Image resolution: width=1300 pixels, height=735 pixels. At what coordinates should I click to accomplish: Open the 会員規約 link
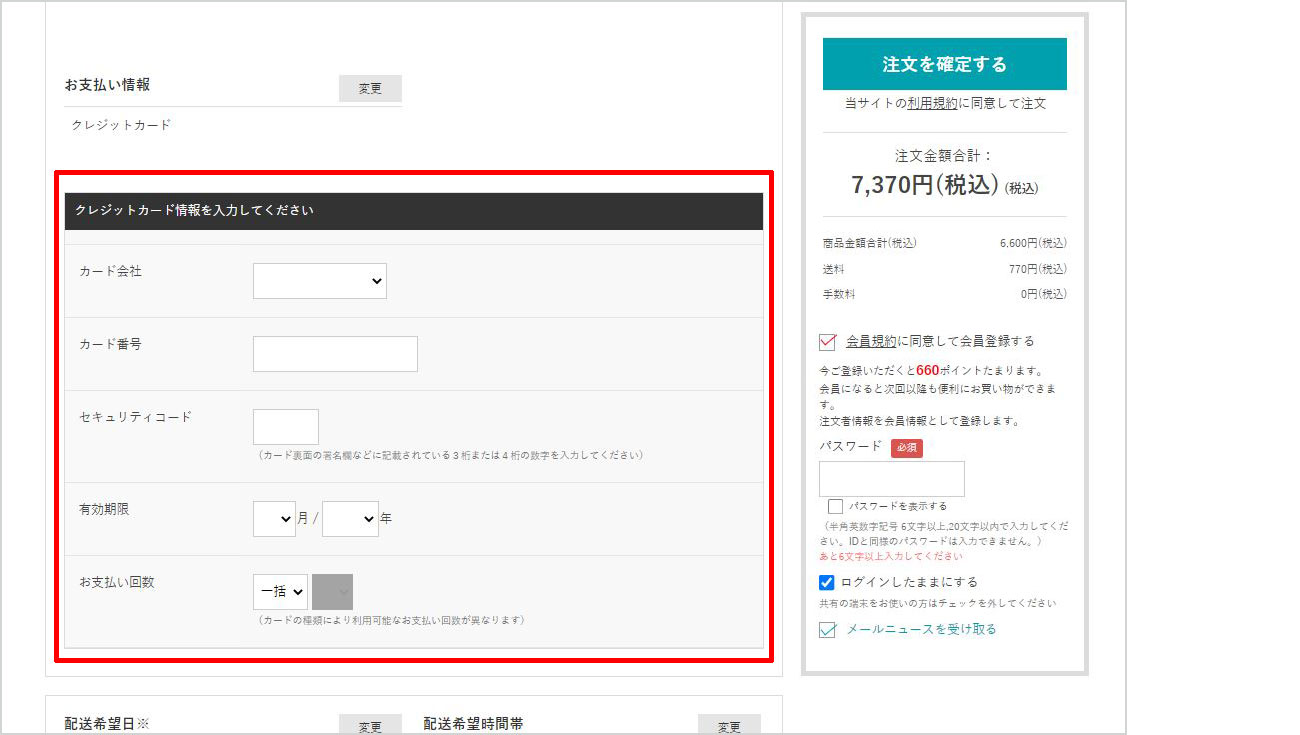click(871, 341)
